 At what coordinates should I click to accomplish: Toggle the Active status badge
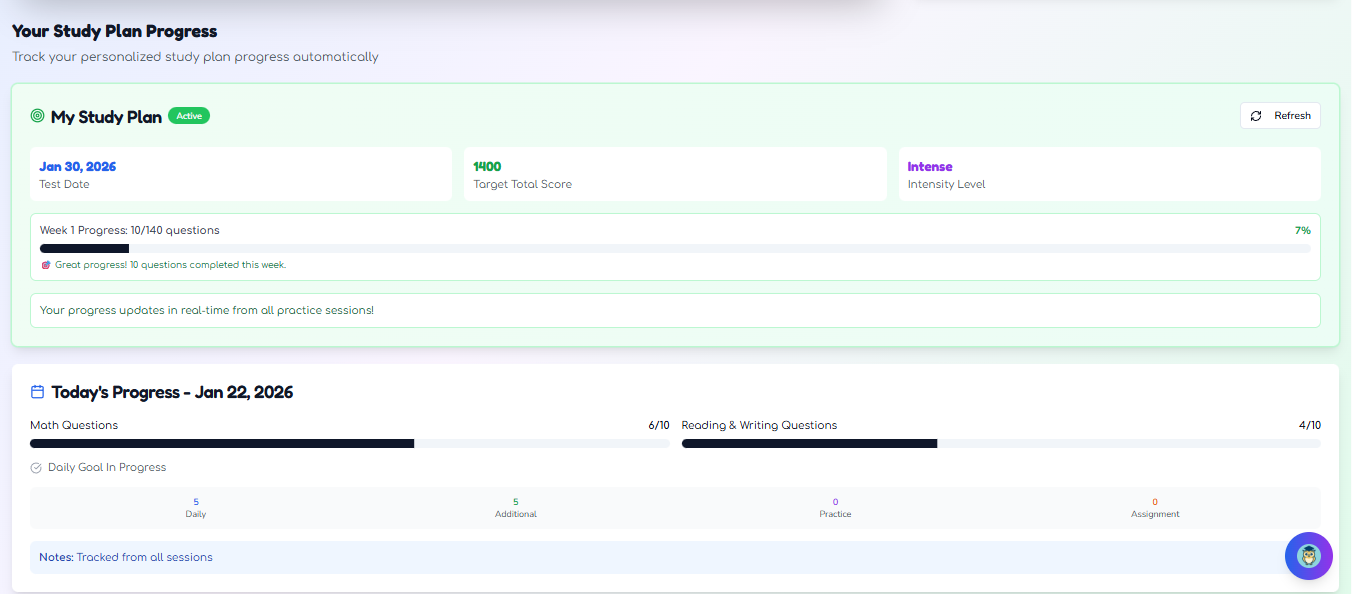click(189, 115)
